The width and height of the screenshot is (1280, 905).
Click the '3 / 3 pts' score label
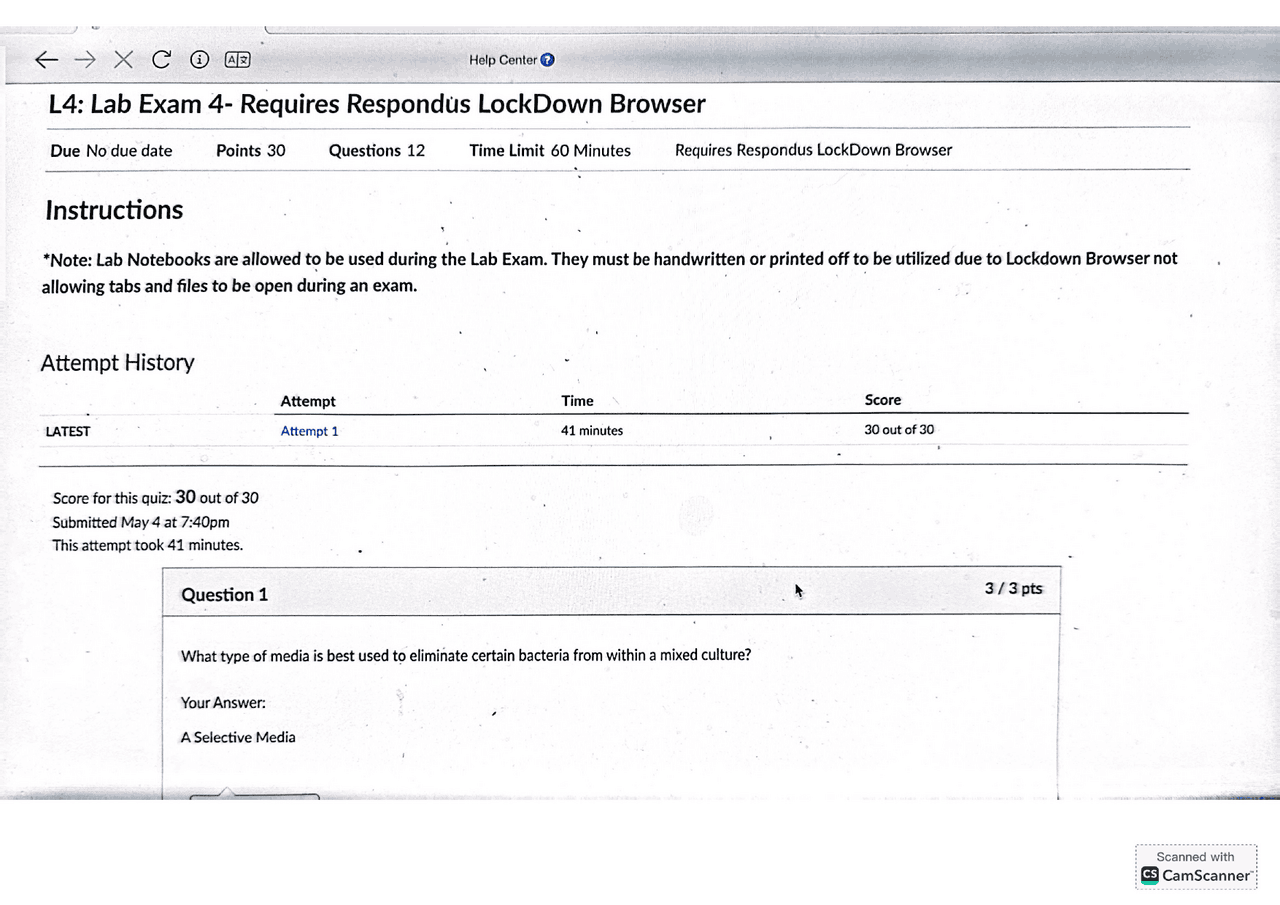[x=1013, y=588]
